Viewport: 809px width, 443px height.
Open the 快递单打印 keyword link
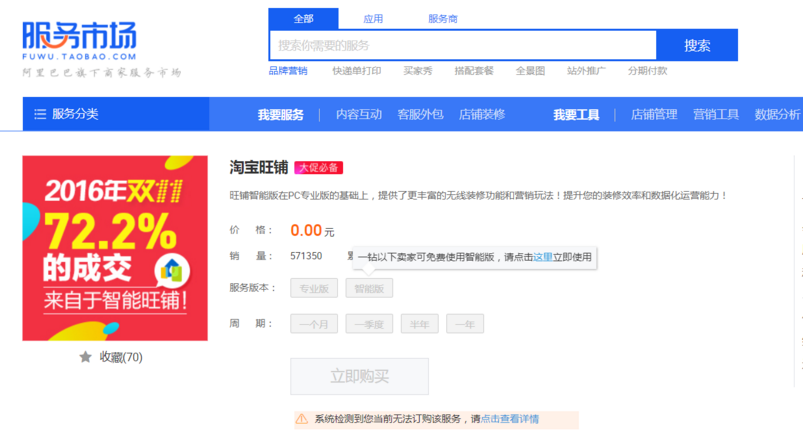[x=357, y=71]
